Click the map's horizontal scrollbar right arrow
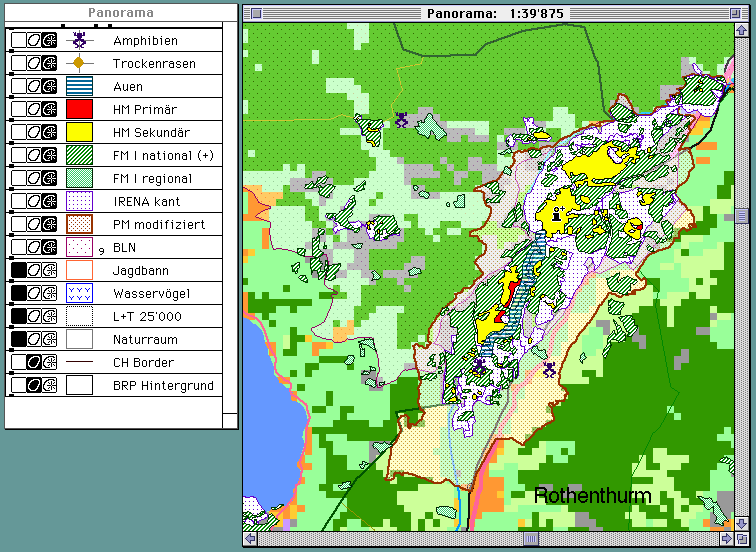The image size is (756, 552). [726, 540]
